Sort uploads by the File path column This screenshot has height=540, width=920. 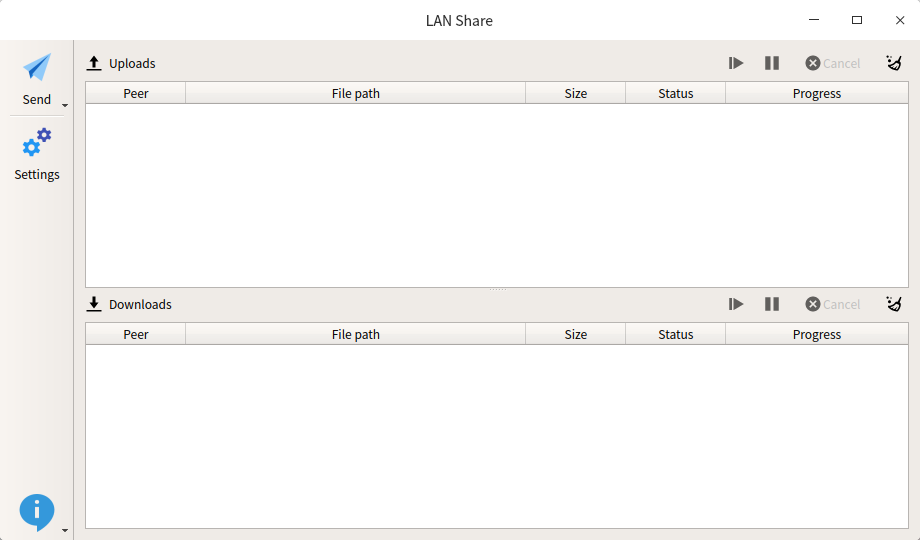[x=356, y=93]
